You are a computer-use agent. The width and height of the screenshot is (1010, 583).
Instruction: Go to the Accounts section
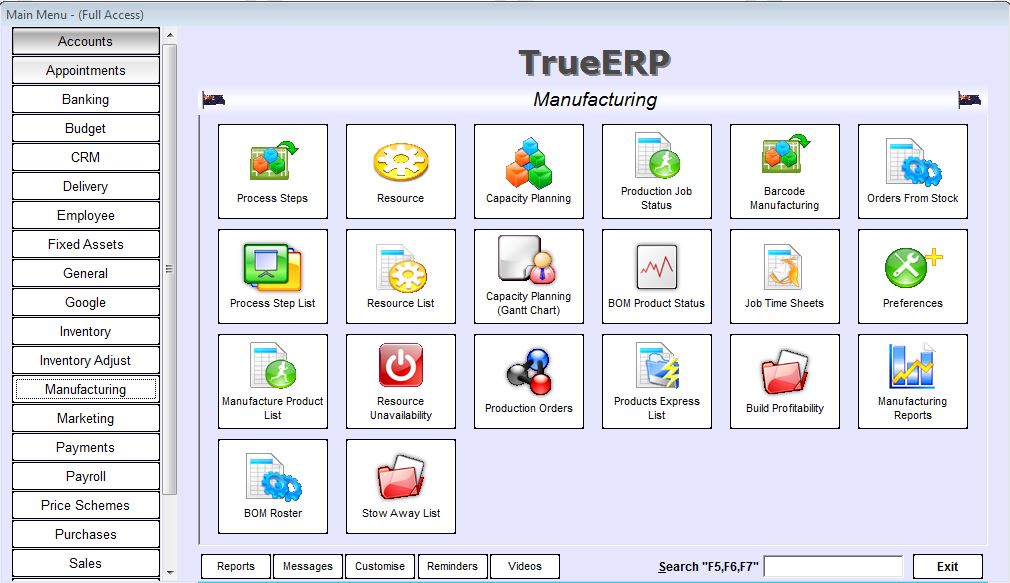tap(86, 42)
